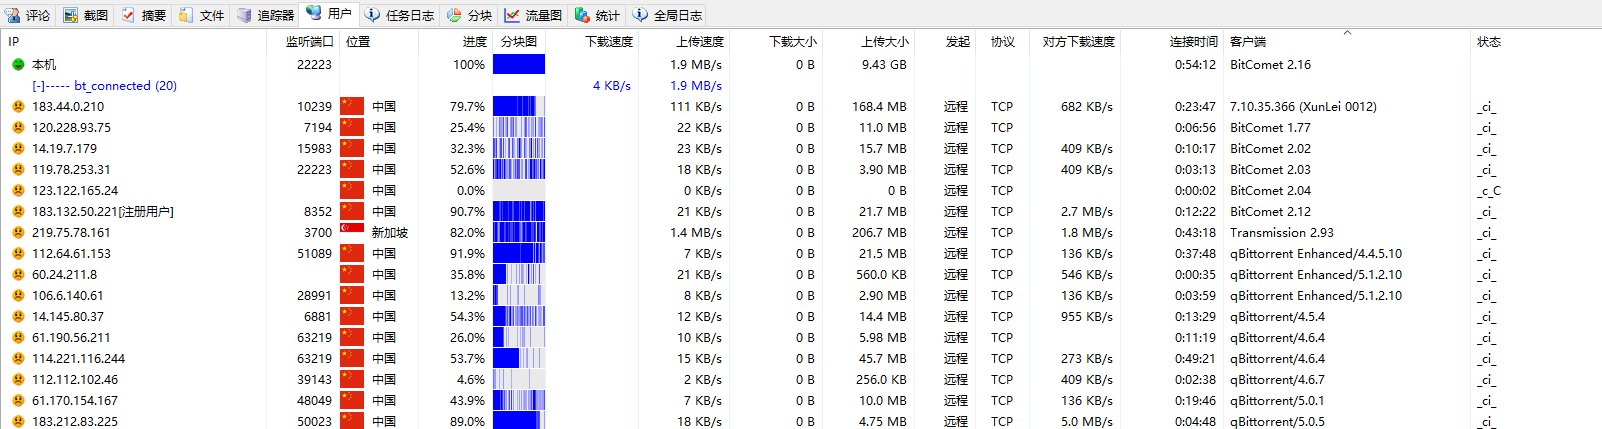This screenshot has height=429, width=1602.
Task: Switch to the 文件 tab
Action: [x=201, y=15]
